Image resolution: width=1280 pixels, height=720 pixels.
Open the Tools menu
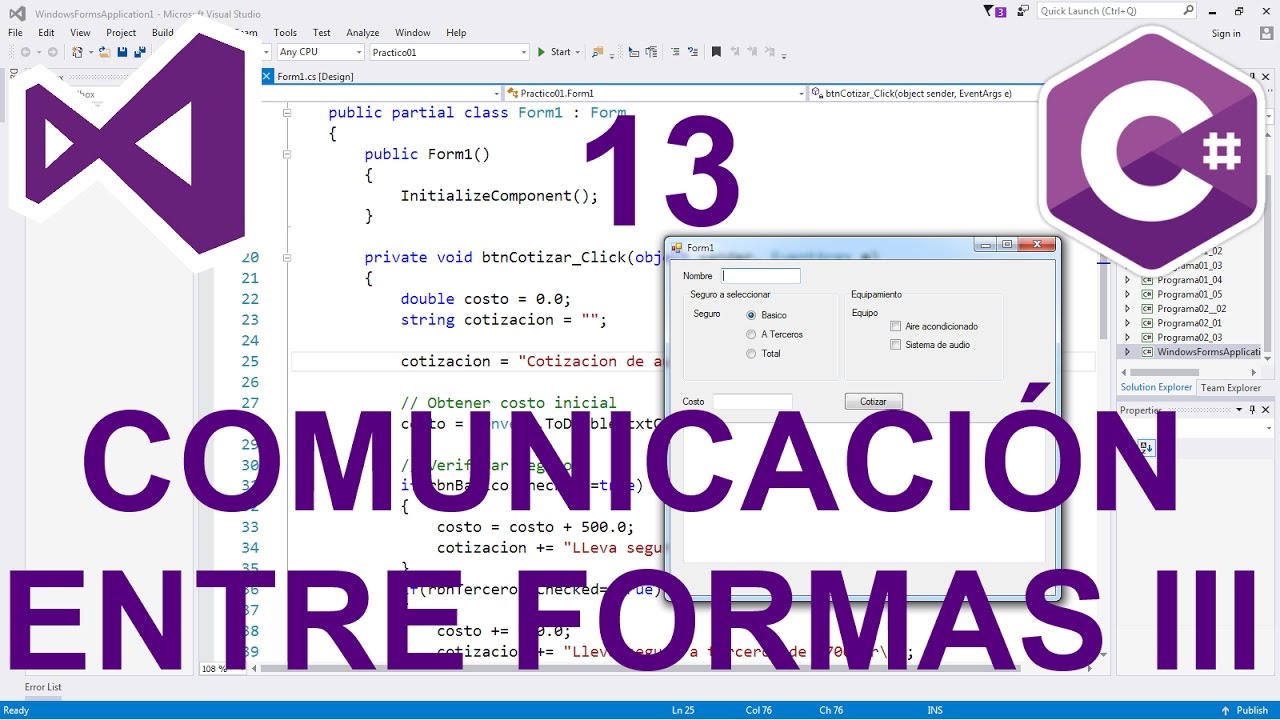coord(285,33)
